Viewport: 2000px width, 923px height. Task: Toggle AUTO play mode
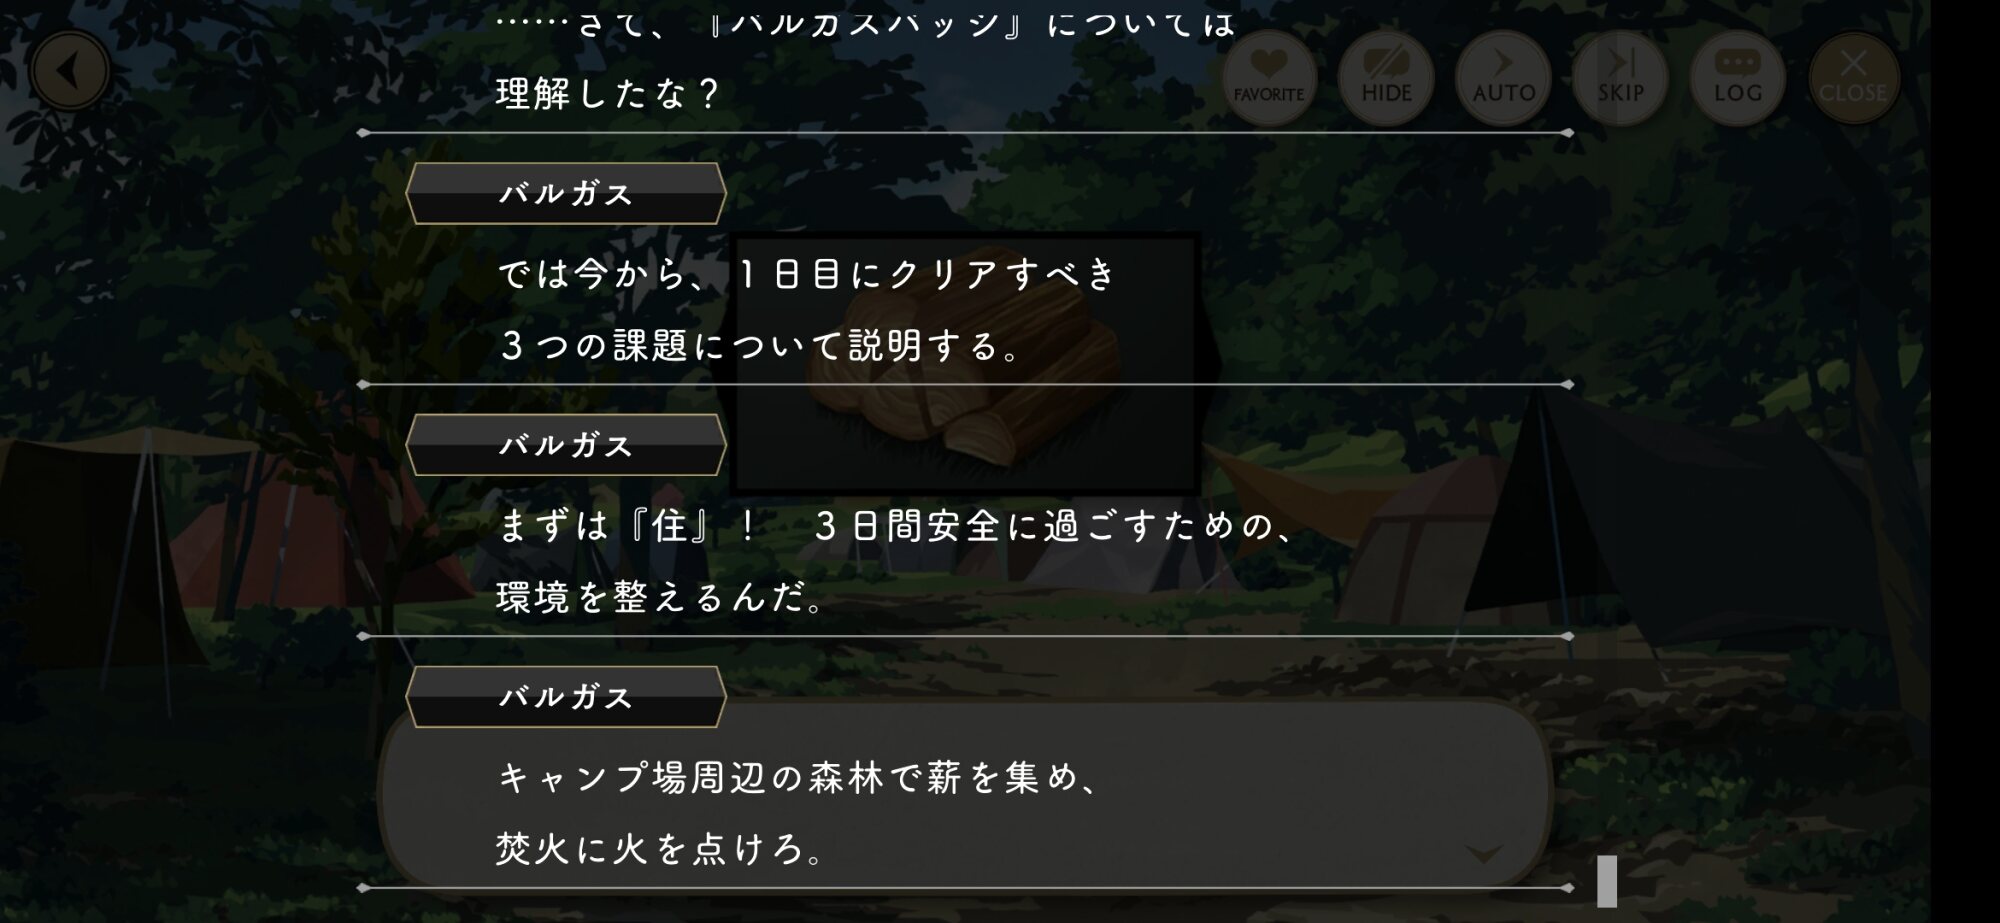[x=1503, y=77]
